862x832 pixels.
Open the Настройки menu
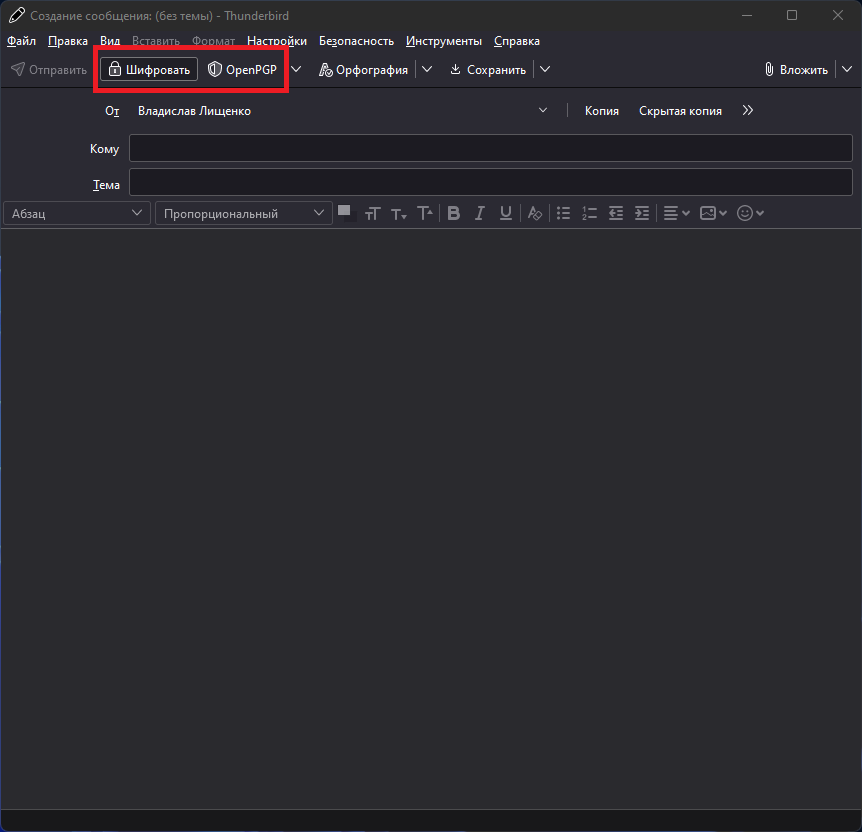277,41
